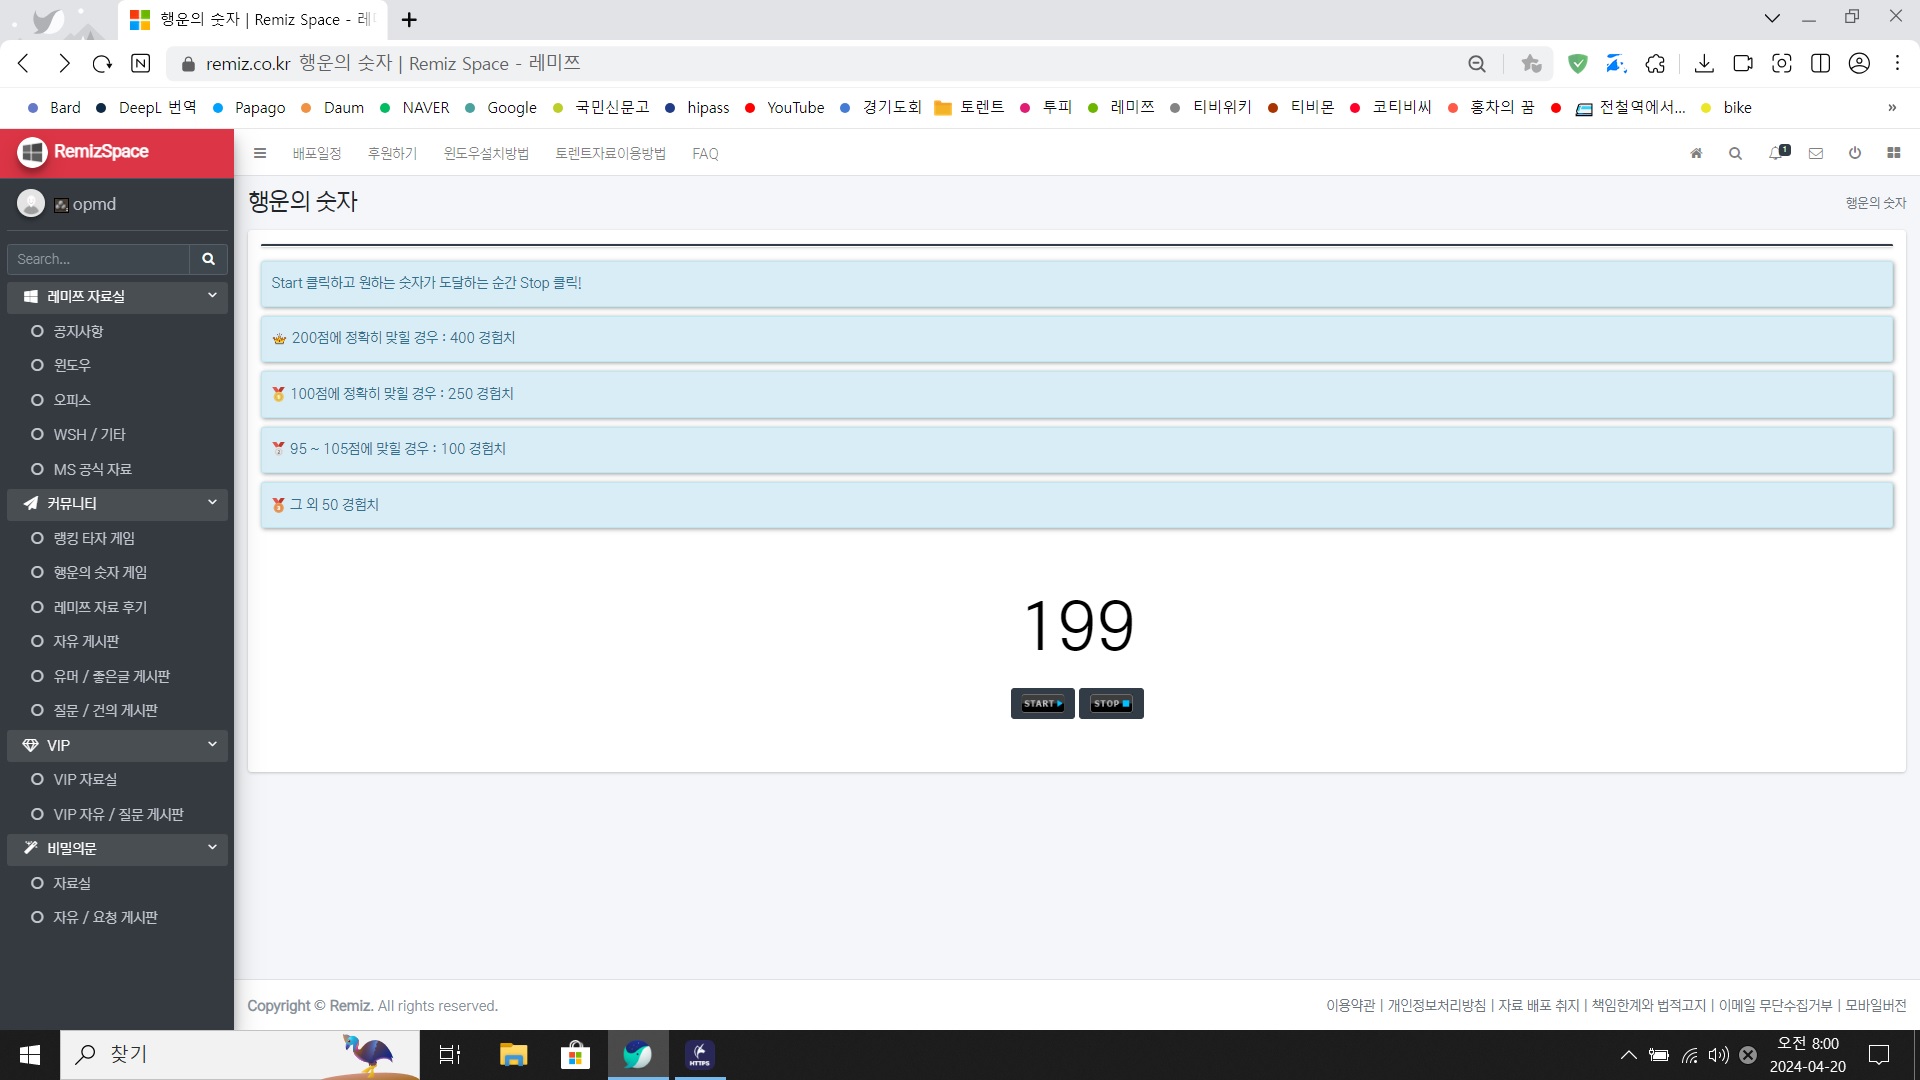
Task: Click the sidebar search magnifier button
Action: click(208, 259)
